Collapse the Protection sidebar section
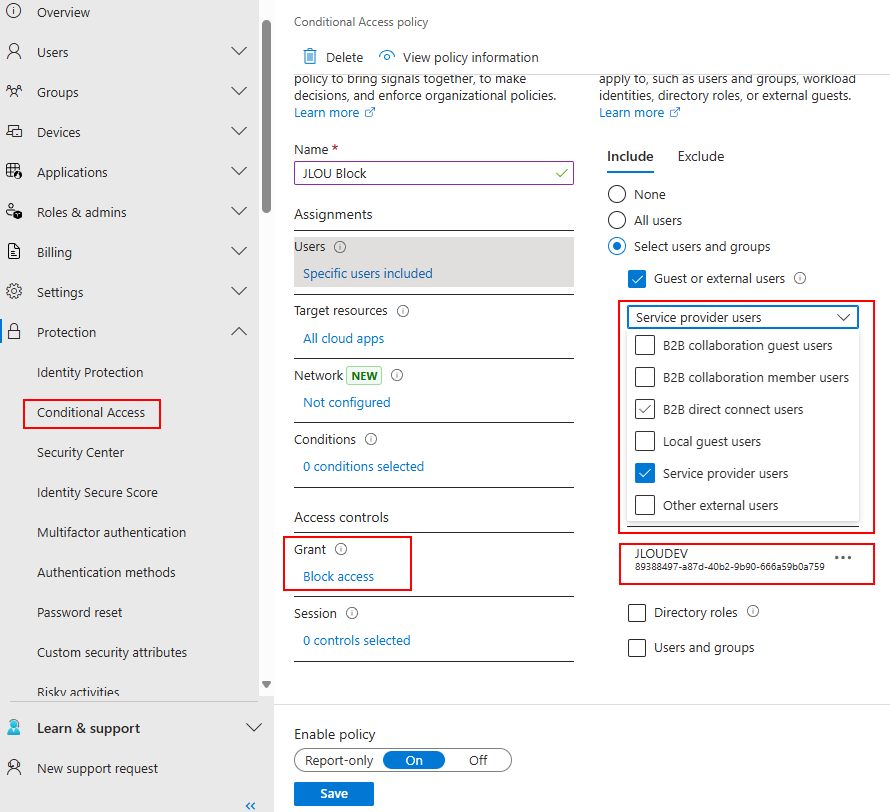 (239, 332)
